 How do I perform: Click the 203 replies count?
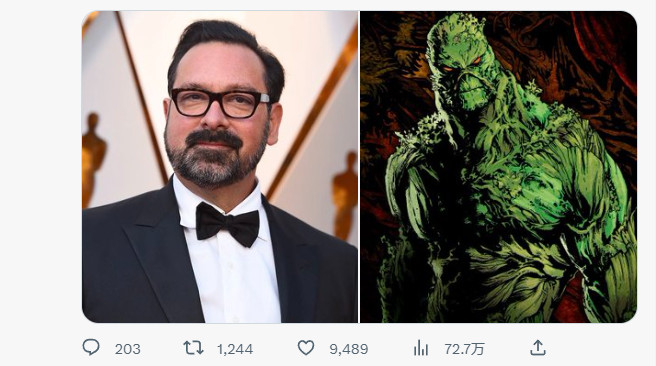[x=128, y=349]
